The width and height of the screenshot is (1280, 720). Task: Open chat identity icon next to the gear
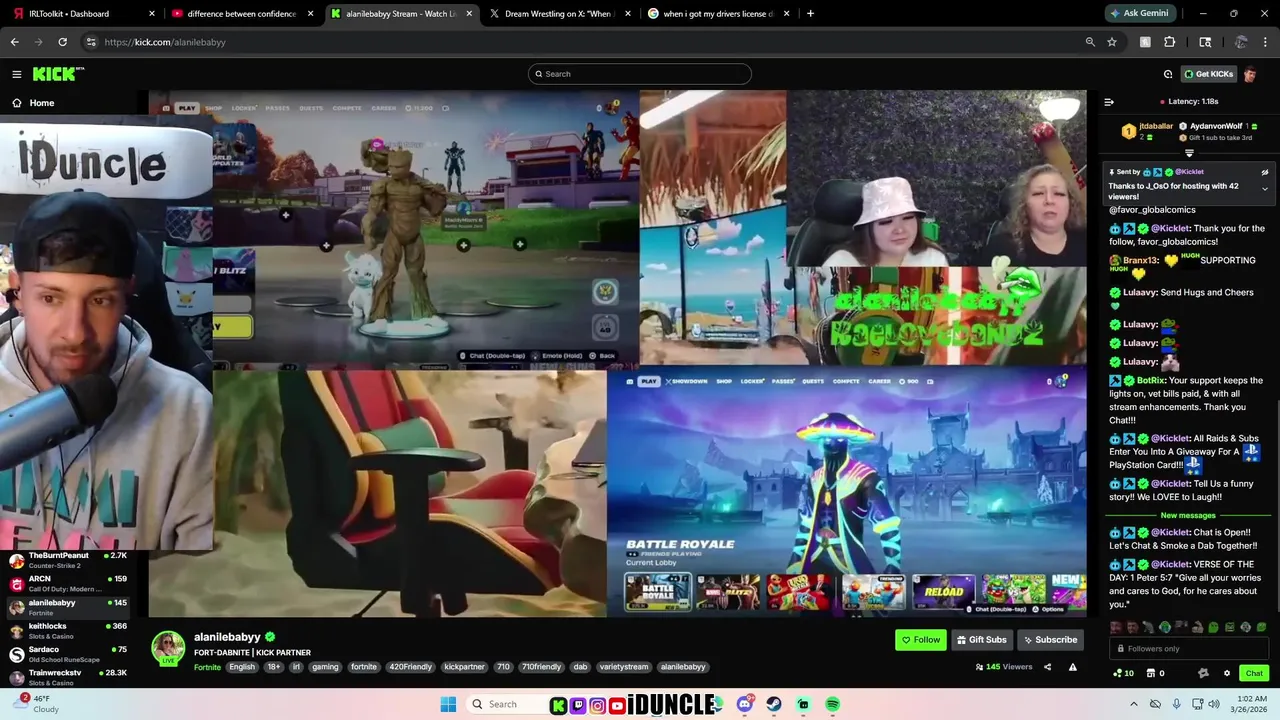(x=1203, y=673)
